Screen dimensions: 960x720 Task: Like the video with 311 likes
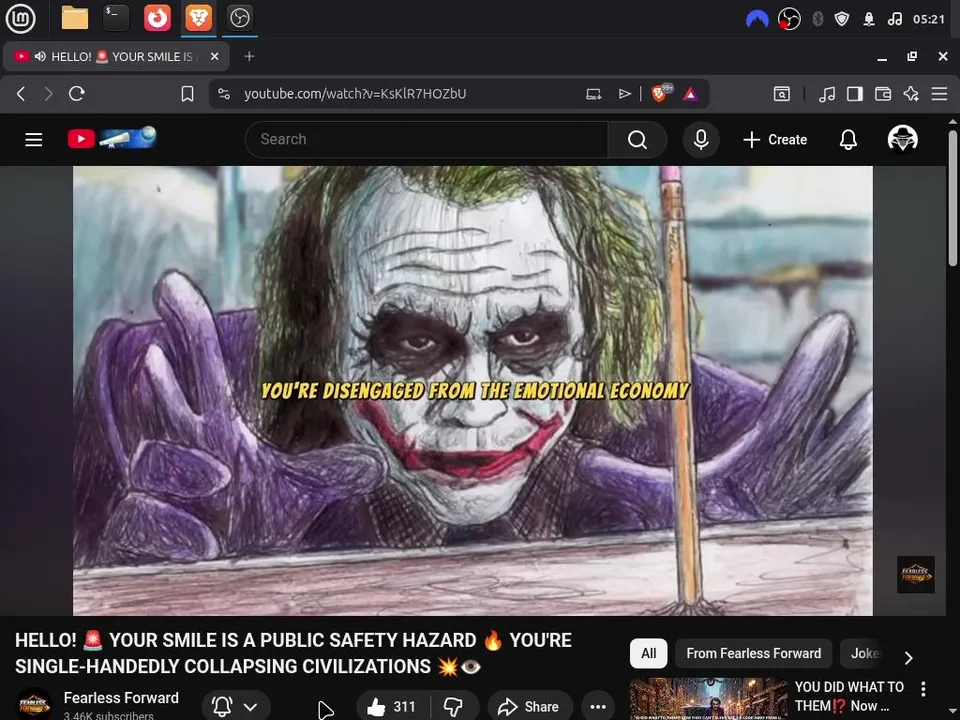tap(392, 707)
